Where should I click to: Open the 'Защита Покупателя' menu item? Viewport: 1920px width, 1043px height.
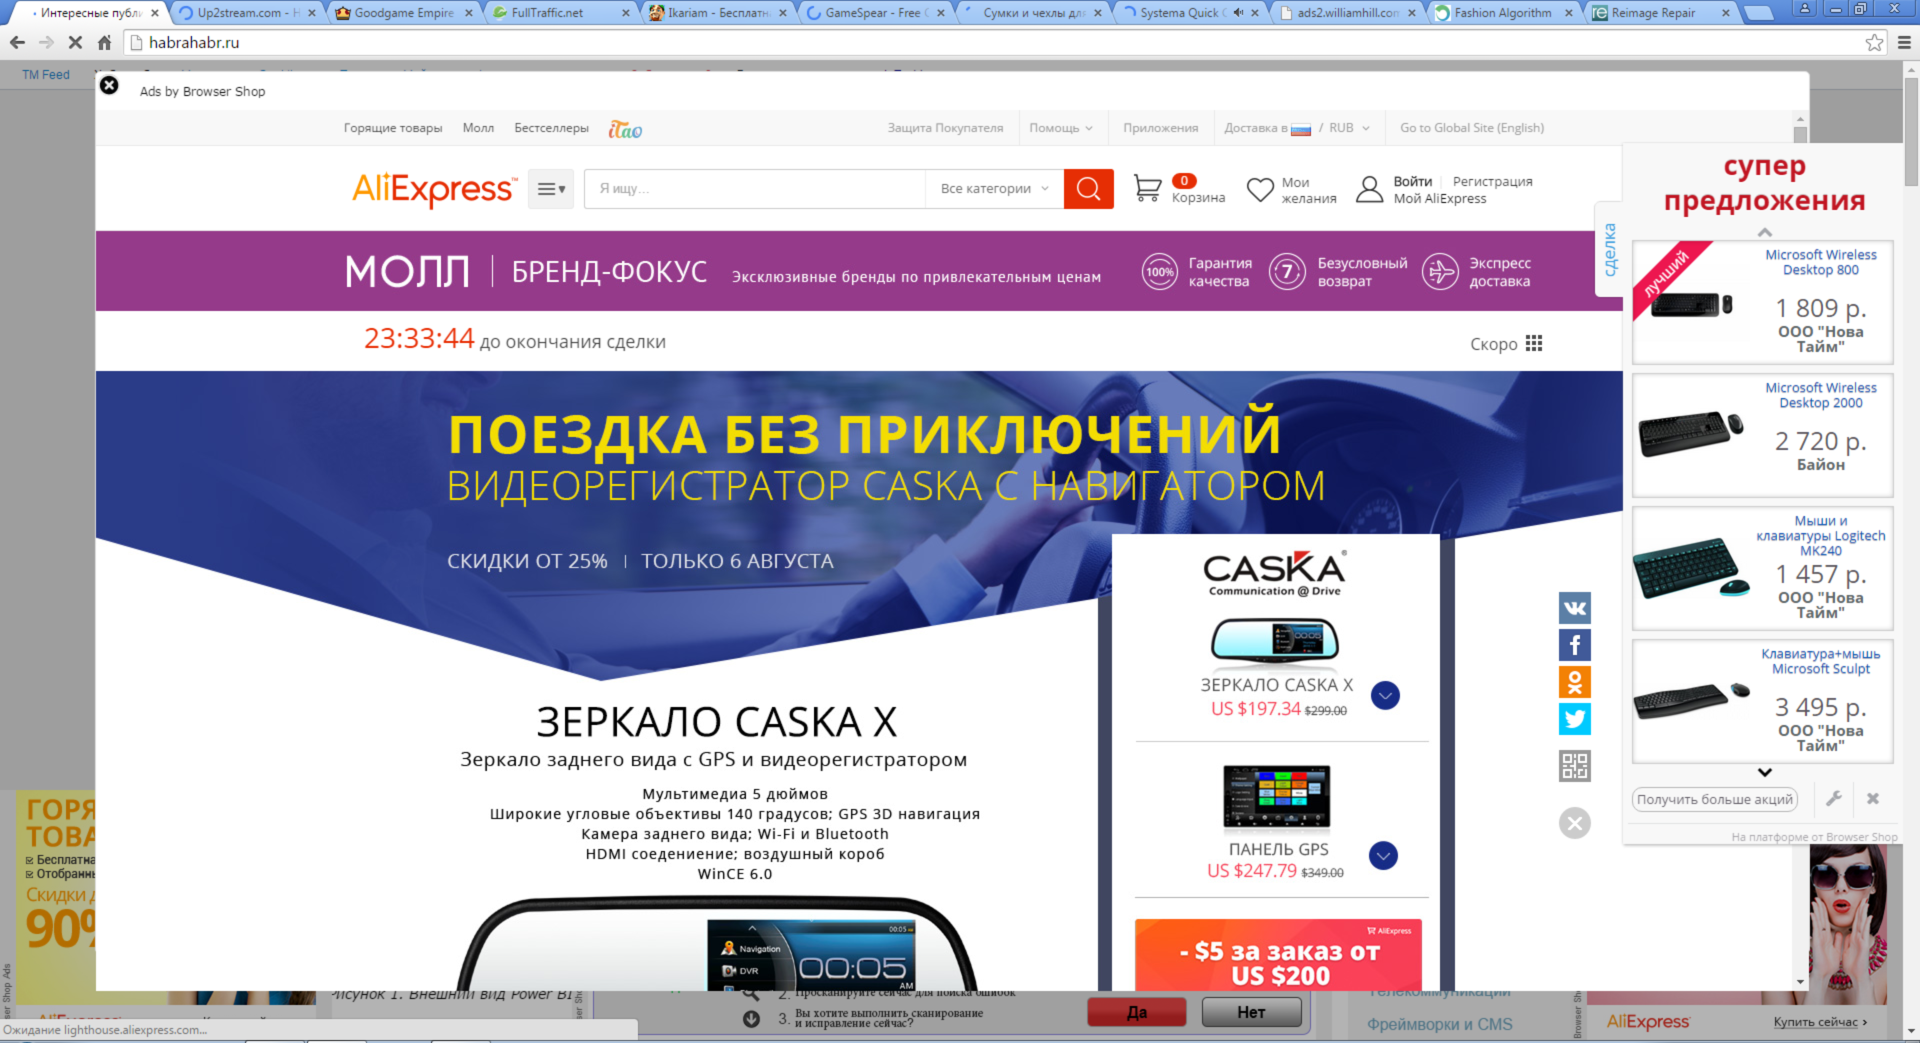945,128
